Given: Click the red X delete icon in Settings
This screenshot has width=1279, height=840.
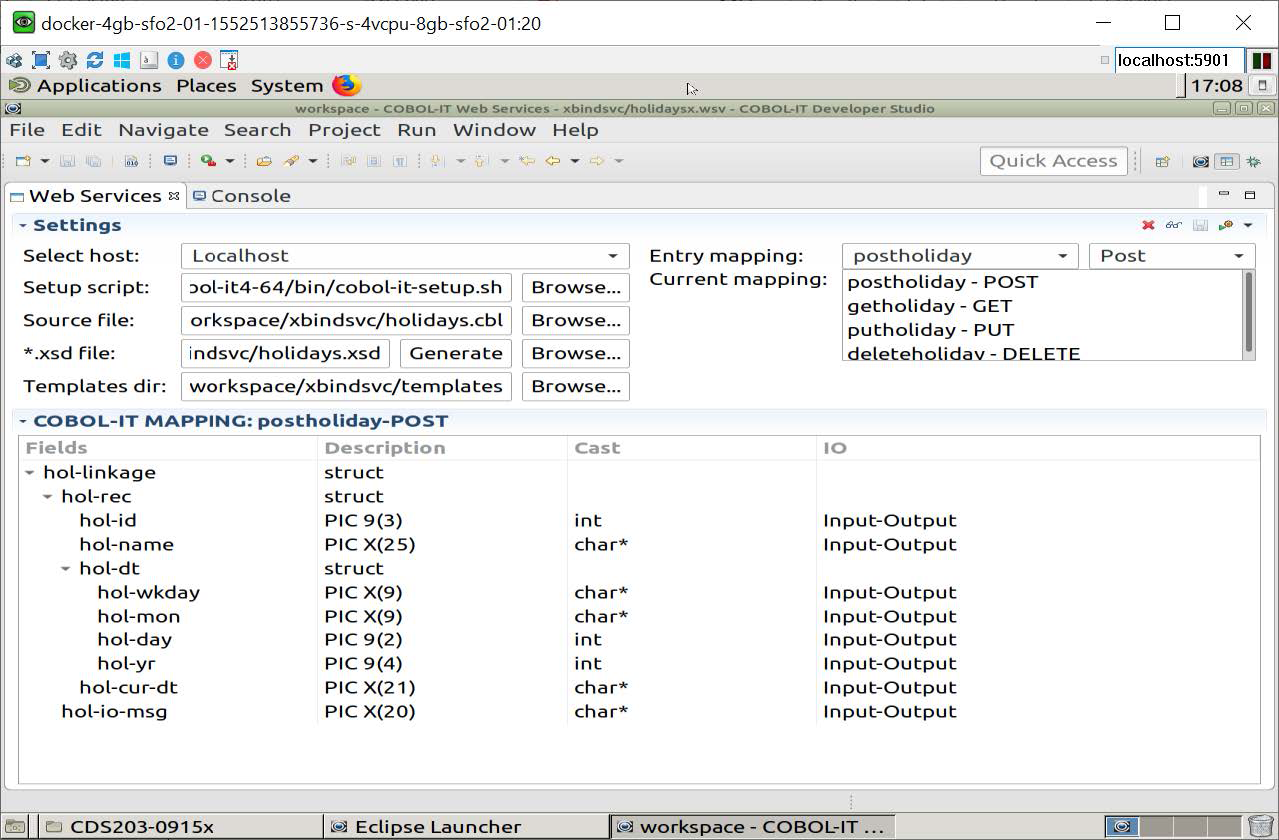Looking at the screenshot, I should (x=1148, y=225).
